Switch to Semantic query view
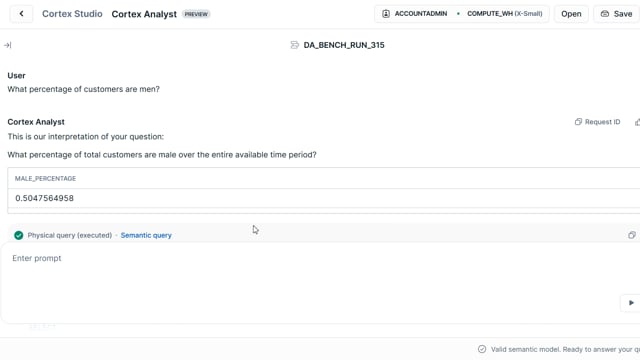This screenshot has width=640, height=360. click(x=146, y=235)
